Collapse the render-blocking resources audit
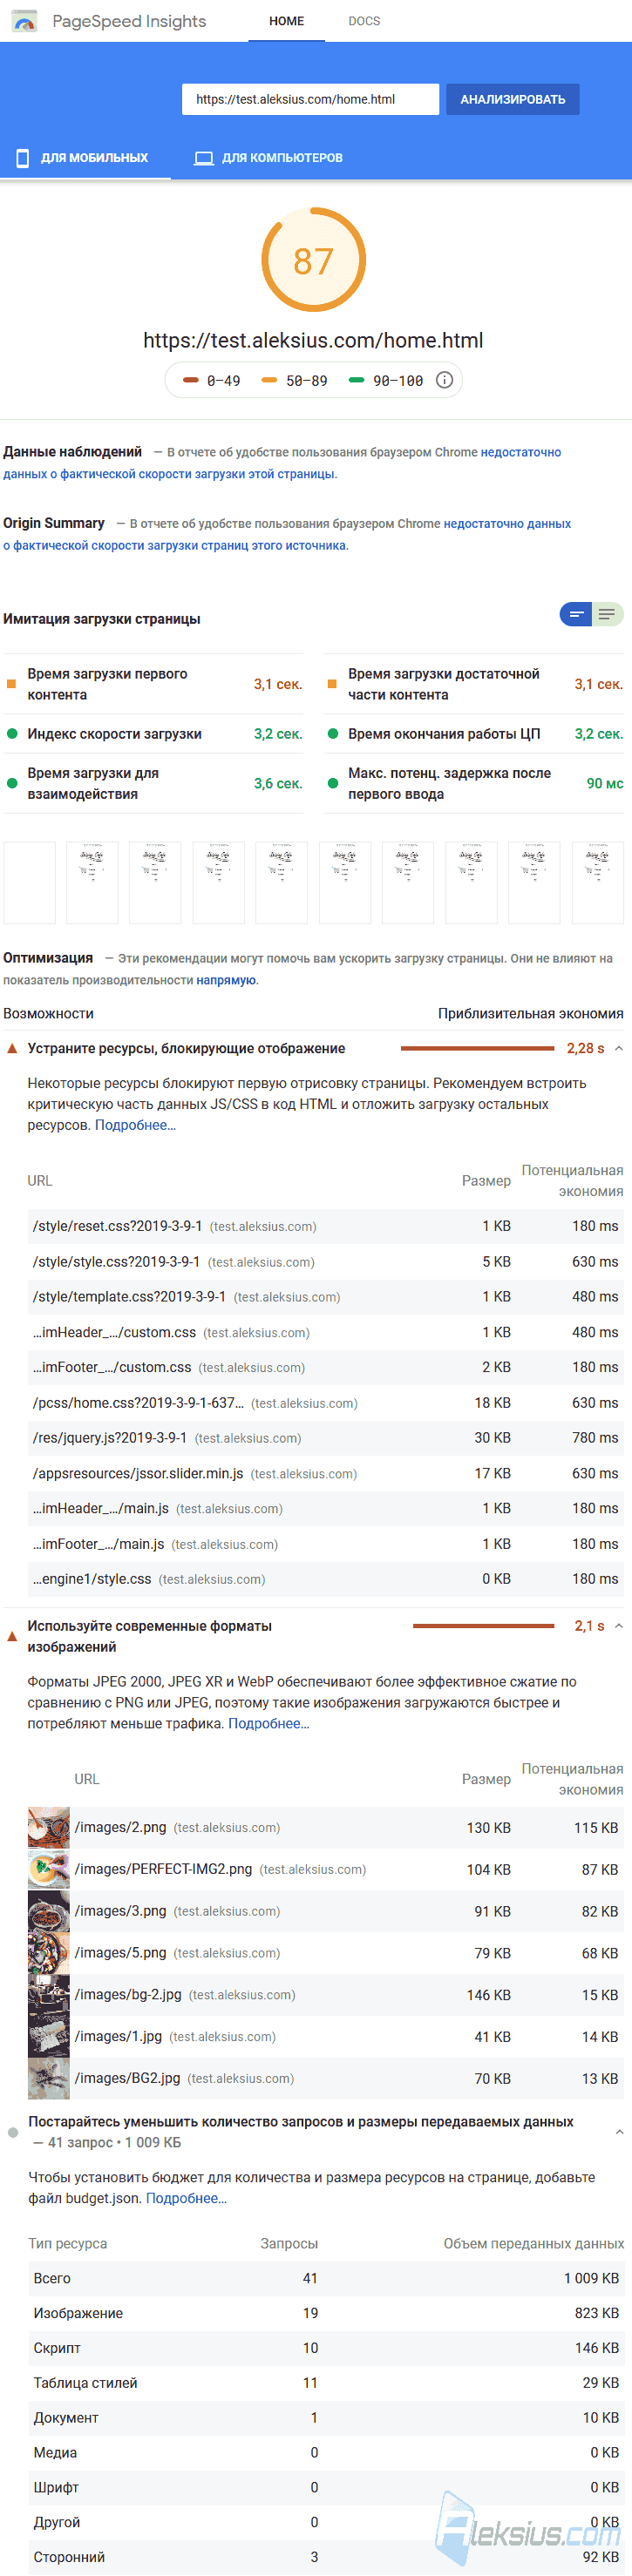The image size is (632, 2576). click(619, 1048)
